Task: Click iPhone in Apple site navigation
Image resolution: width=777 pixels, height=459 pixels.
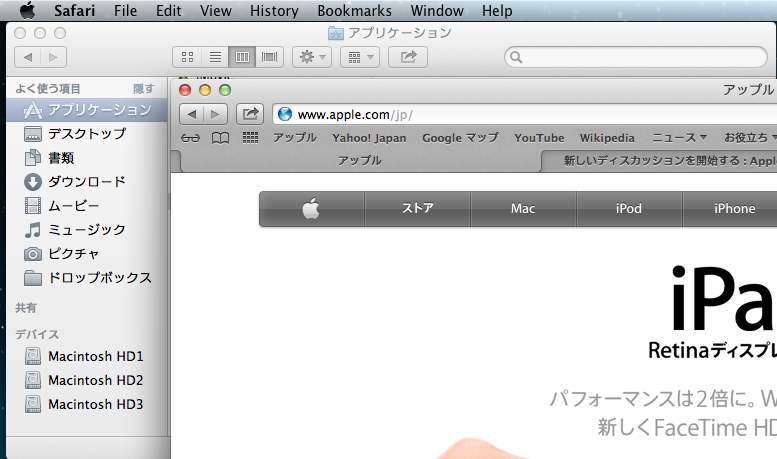Action: (x=734, y=209)
